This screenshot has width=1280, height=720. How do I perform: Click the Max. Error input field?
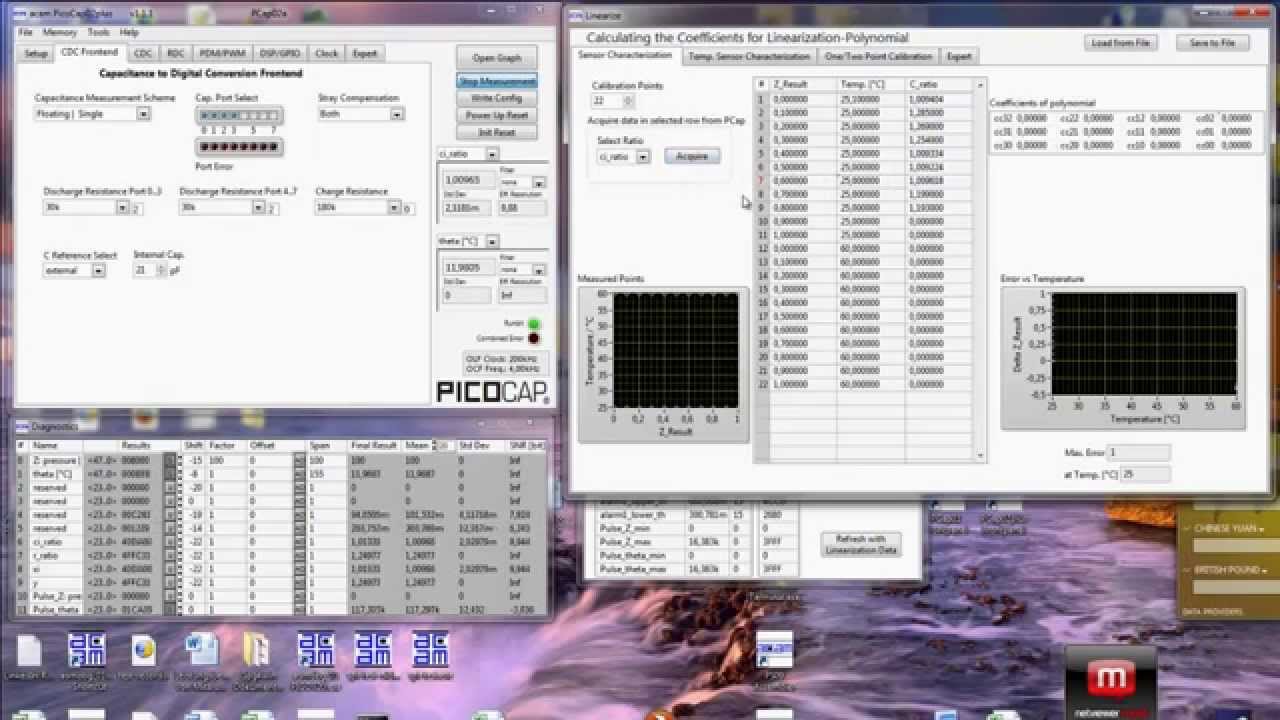1138,454
